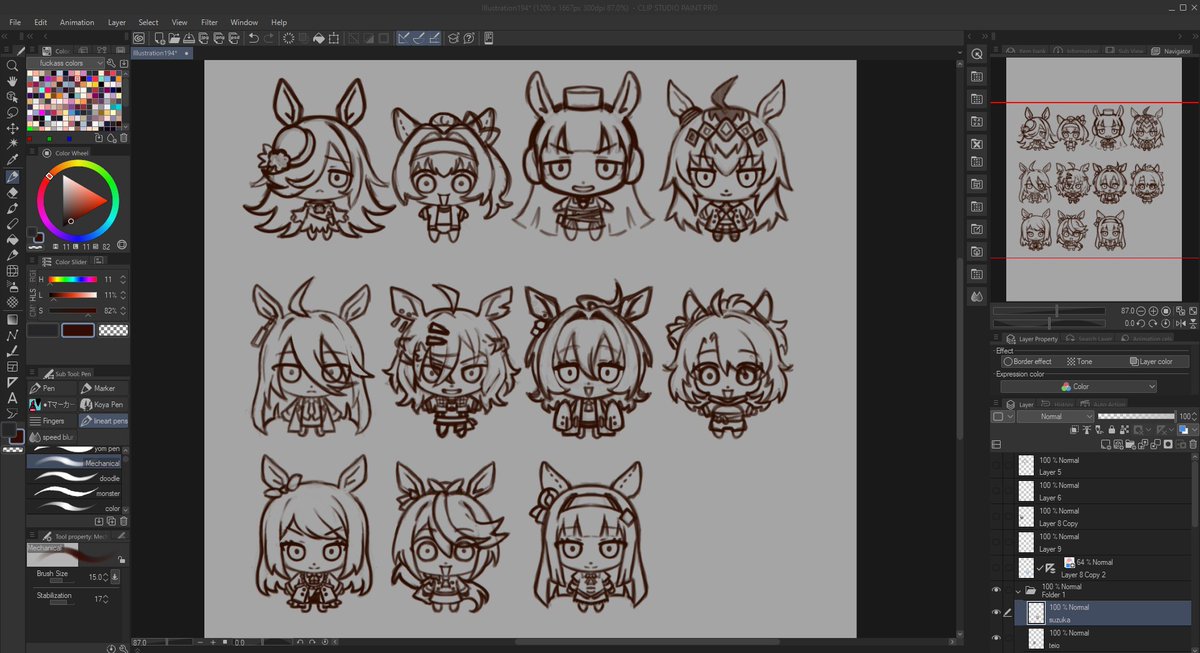Open Clip Studio launcher spiral icon
Viewport: 1200px width, 653px height.
pos(139,38)
